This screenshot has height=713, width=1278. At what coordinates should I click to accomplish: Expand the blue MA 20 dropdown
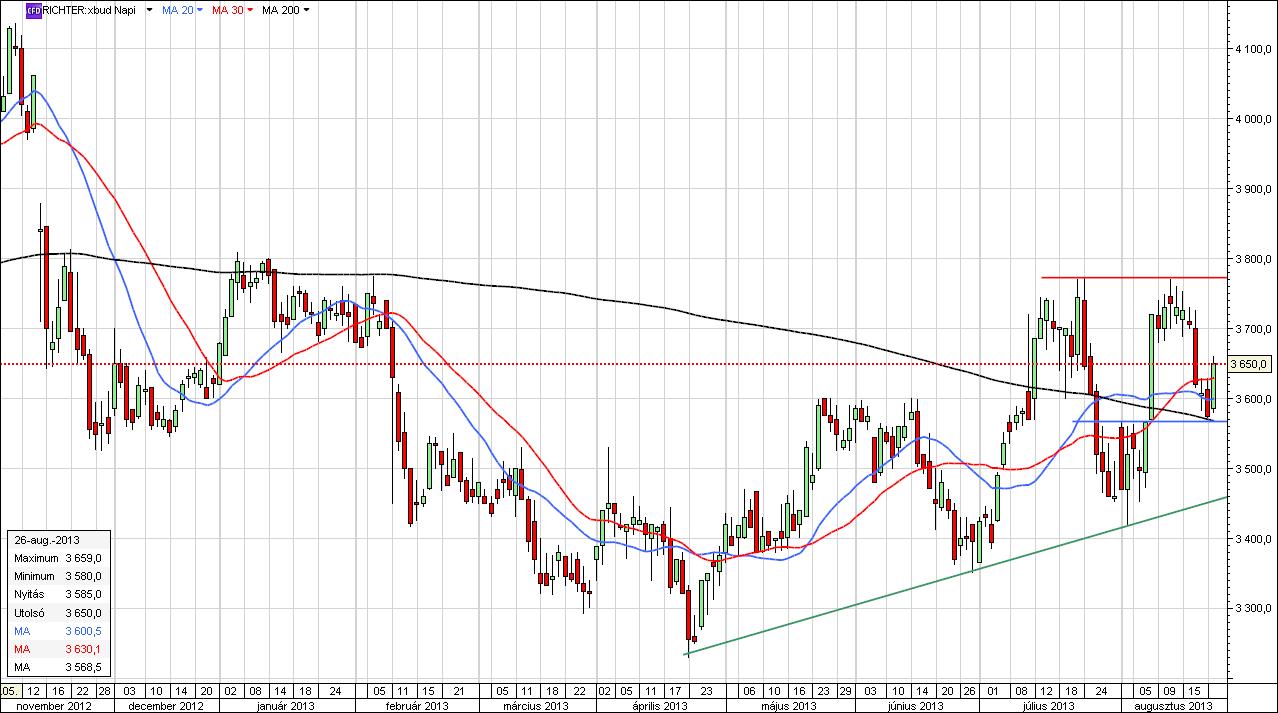pos(199,10)
